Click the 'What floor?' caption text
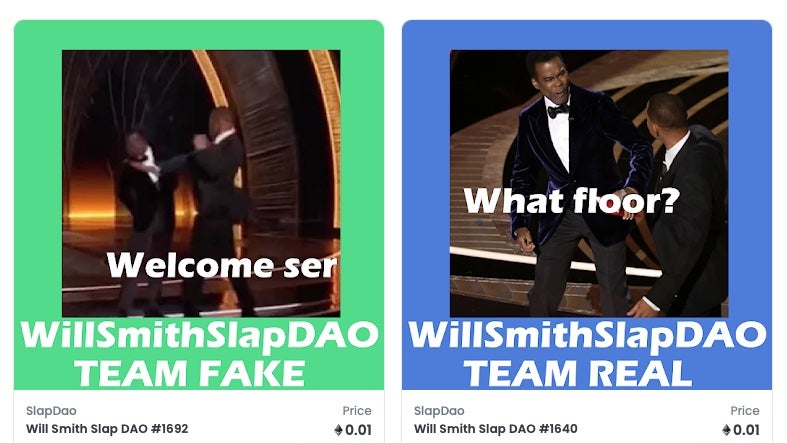Viewport: 787px width, 443px height. tap(571, 201)
